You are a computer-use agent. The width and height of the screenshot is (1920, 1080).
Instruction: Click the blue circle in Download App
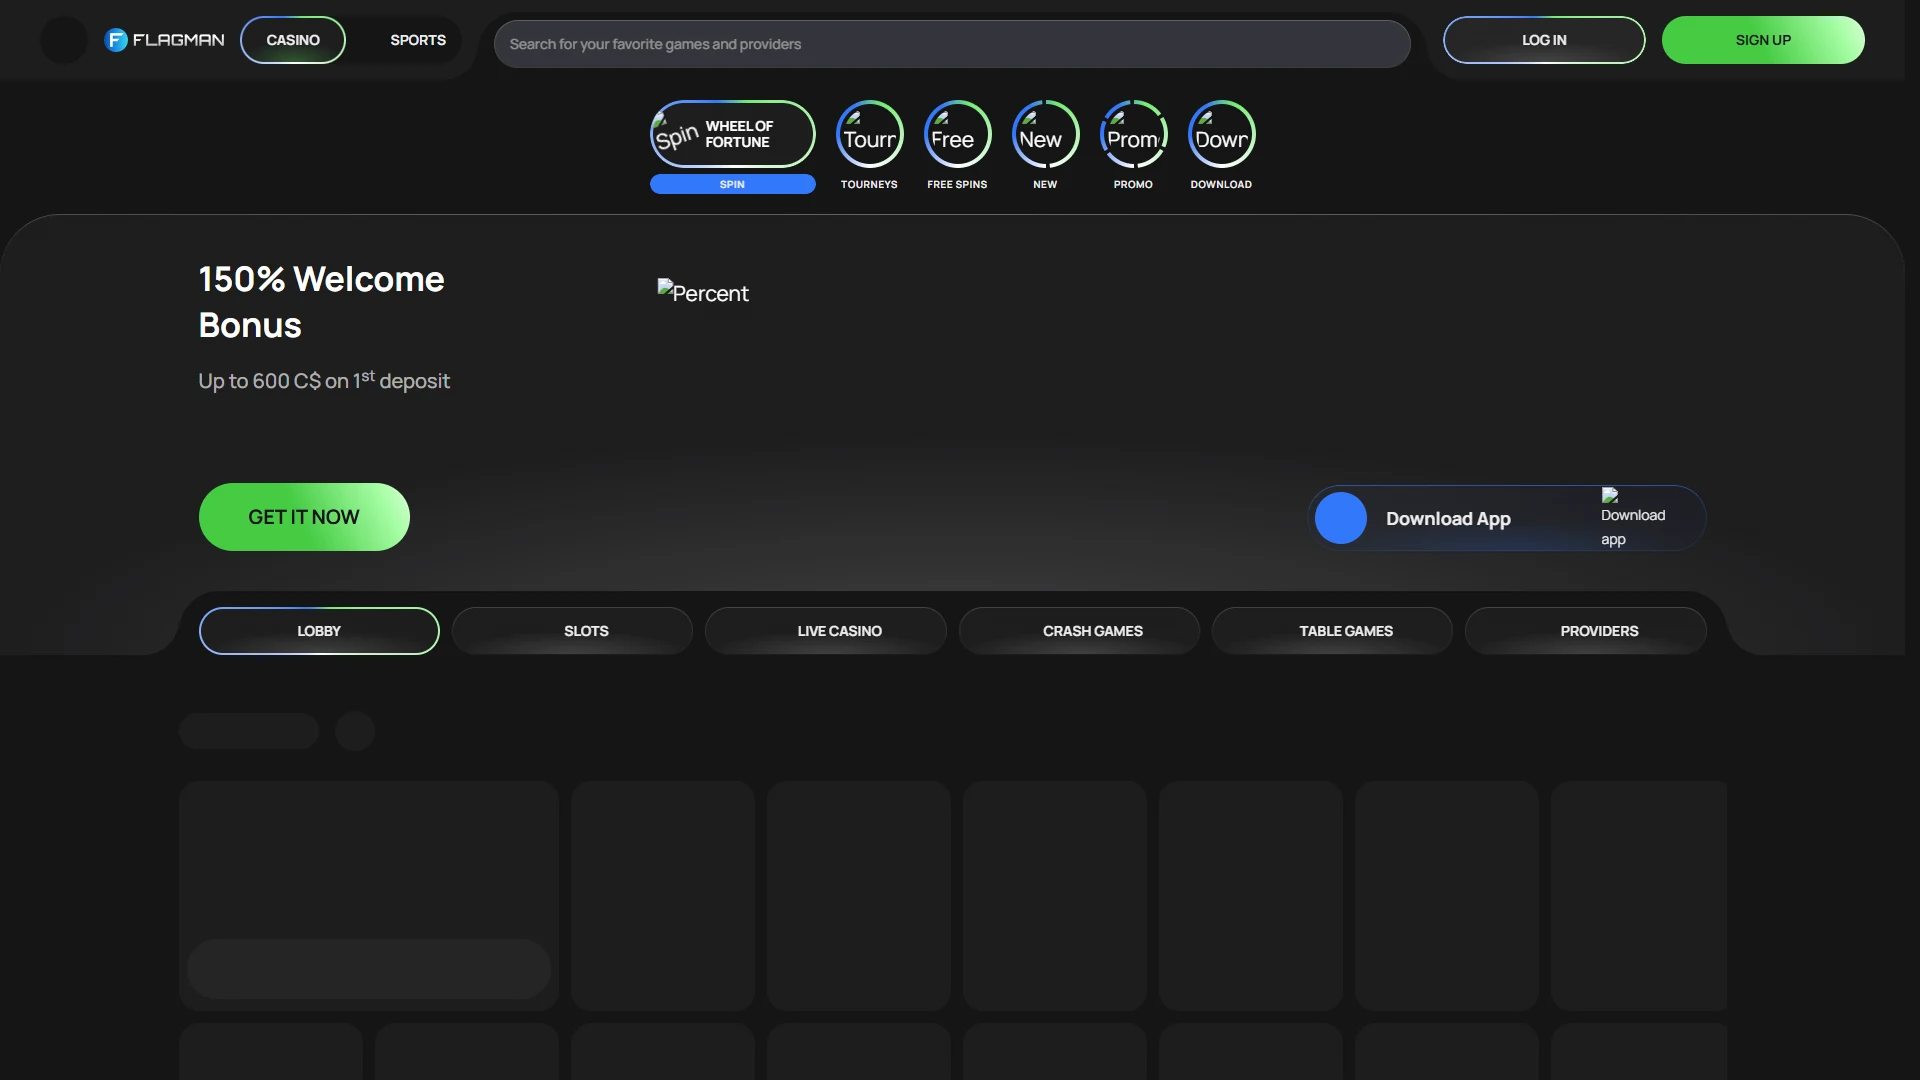pyautogui.click(x=1340, y=518)
